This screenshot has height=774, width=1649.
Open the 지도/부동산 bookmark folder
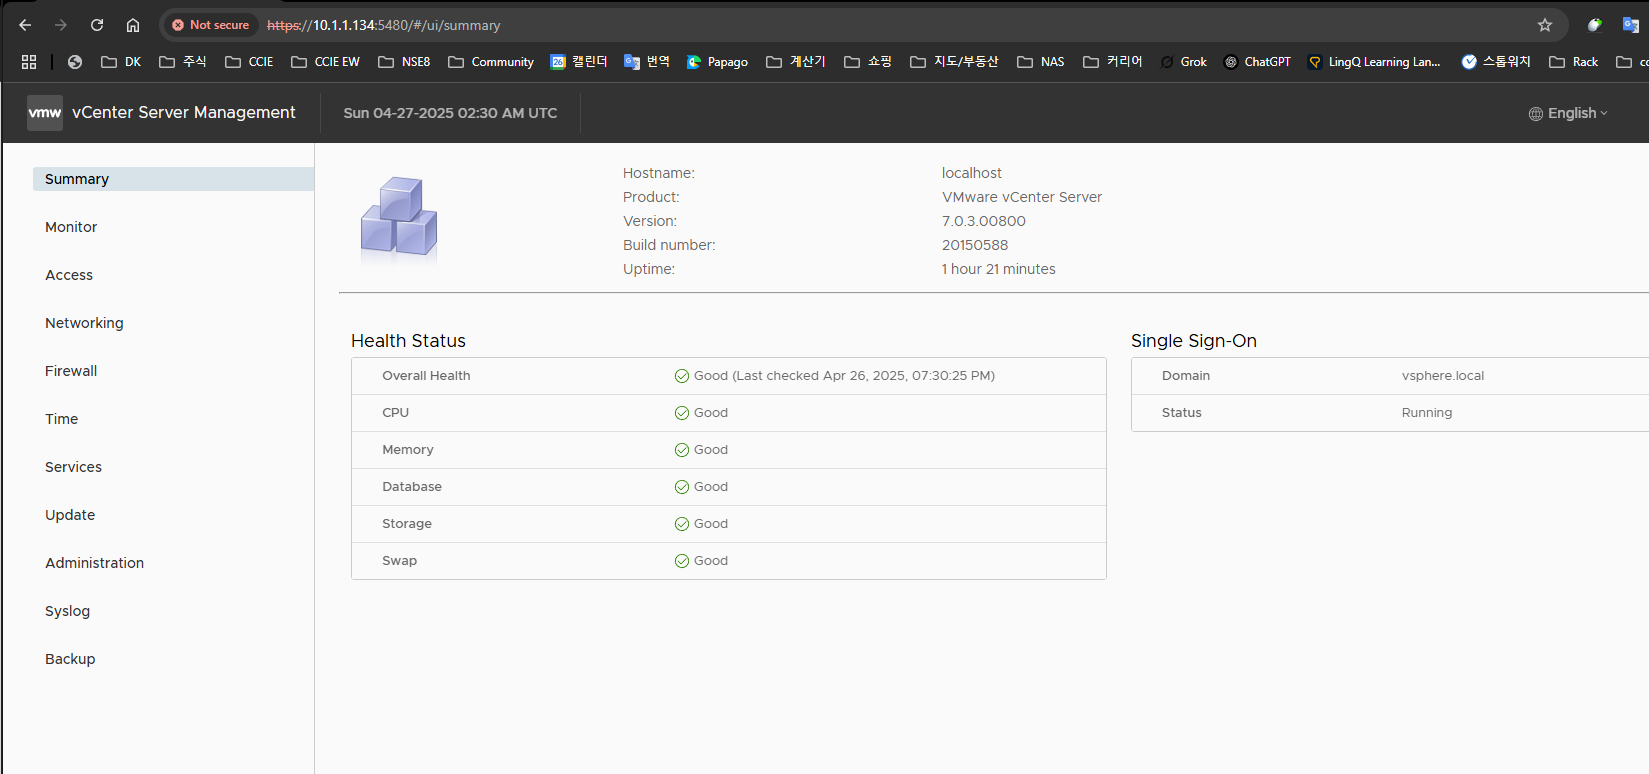[954, 62]
